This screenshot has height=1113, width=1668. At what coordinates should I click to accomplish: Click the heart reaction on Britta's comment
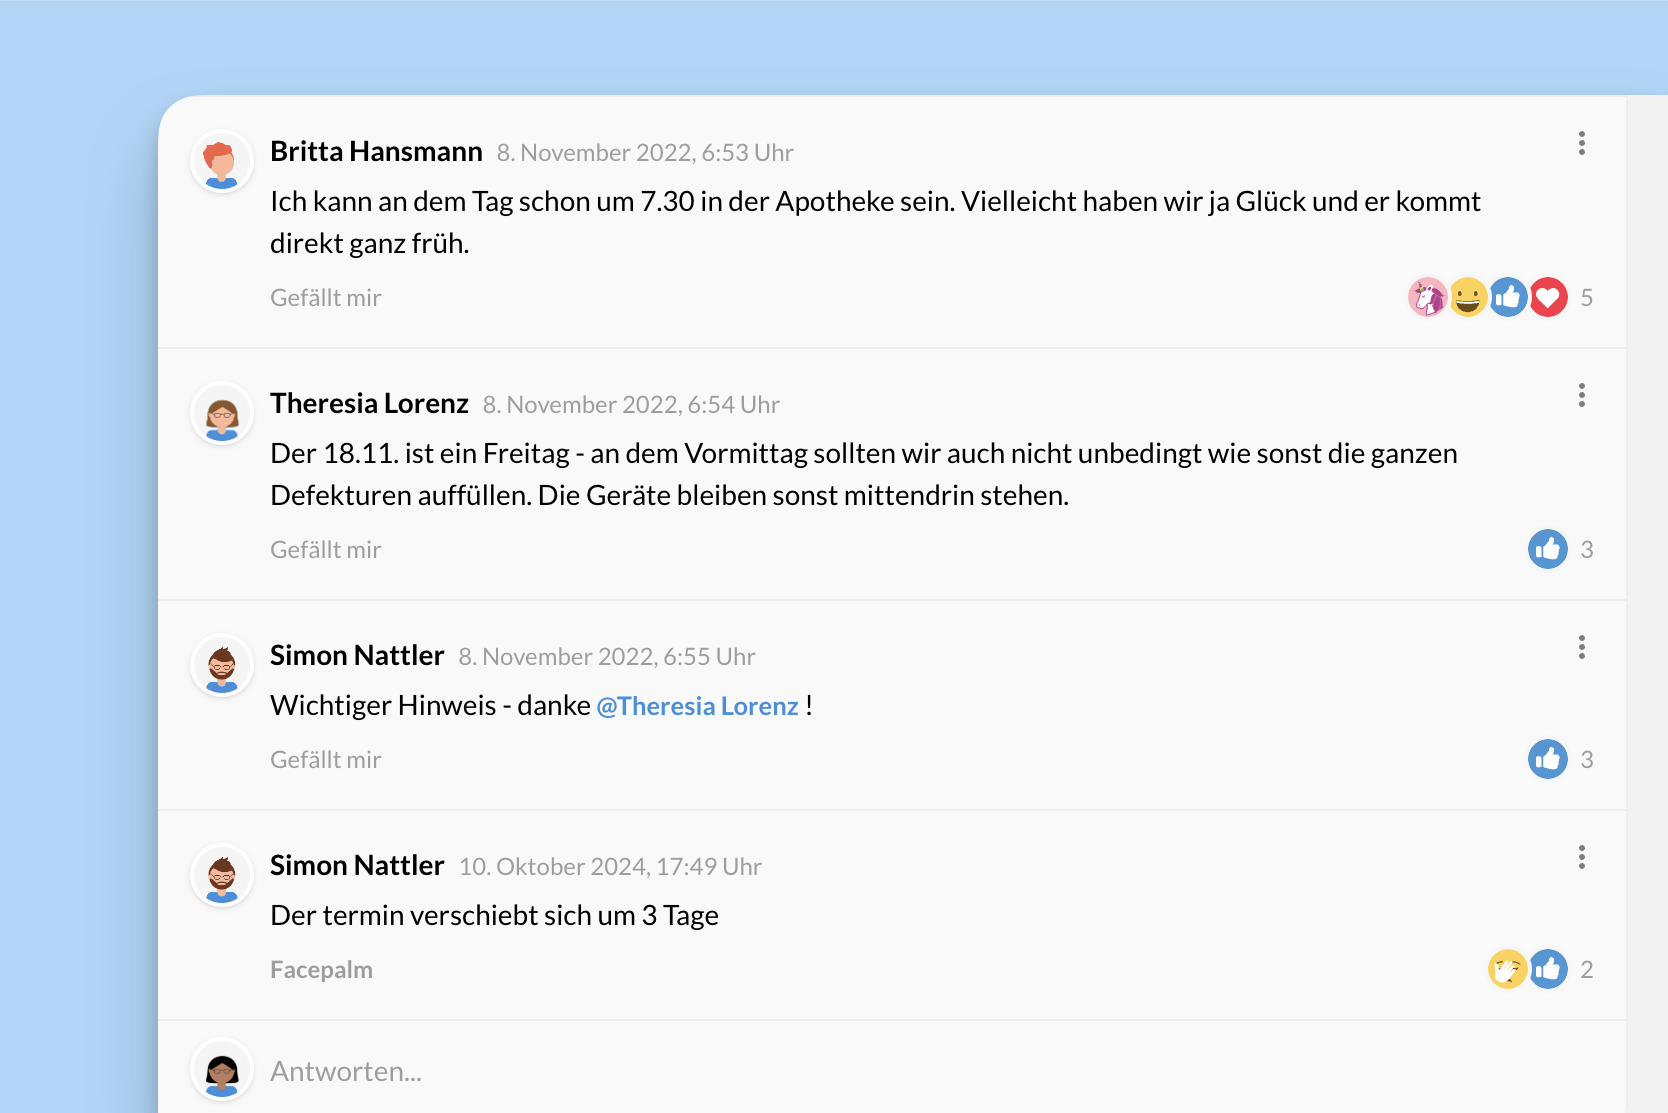[1549, 297]
